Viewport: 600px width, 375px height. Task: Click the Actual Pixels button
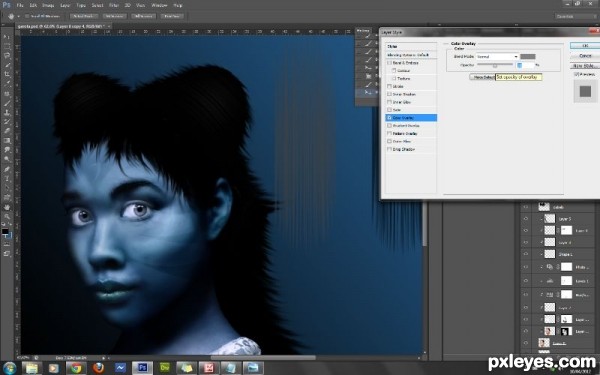tap(84, 16)
